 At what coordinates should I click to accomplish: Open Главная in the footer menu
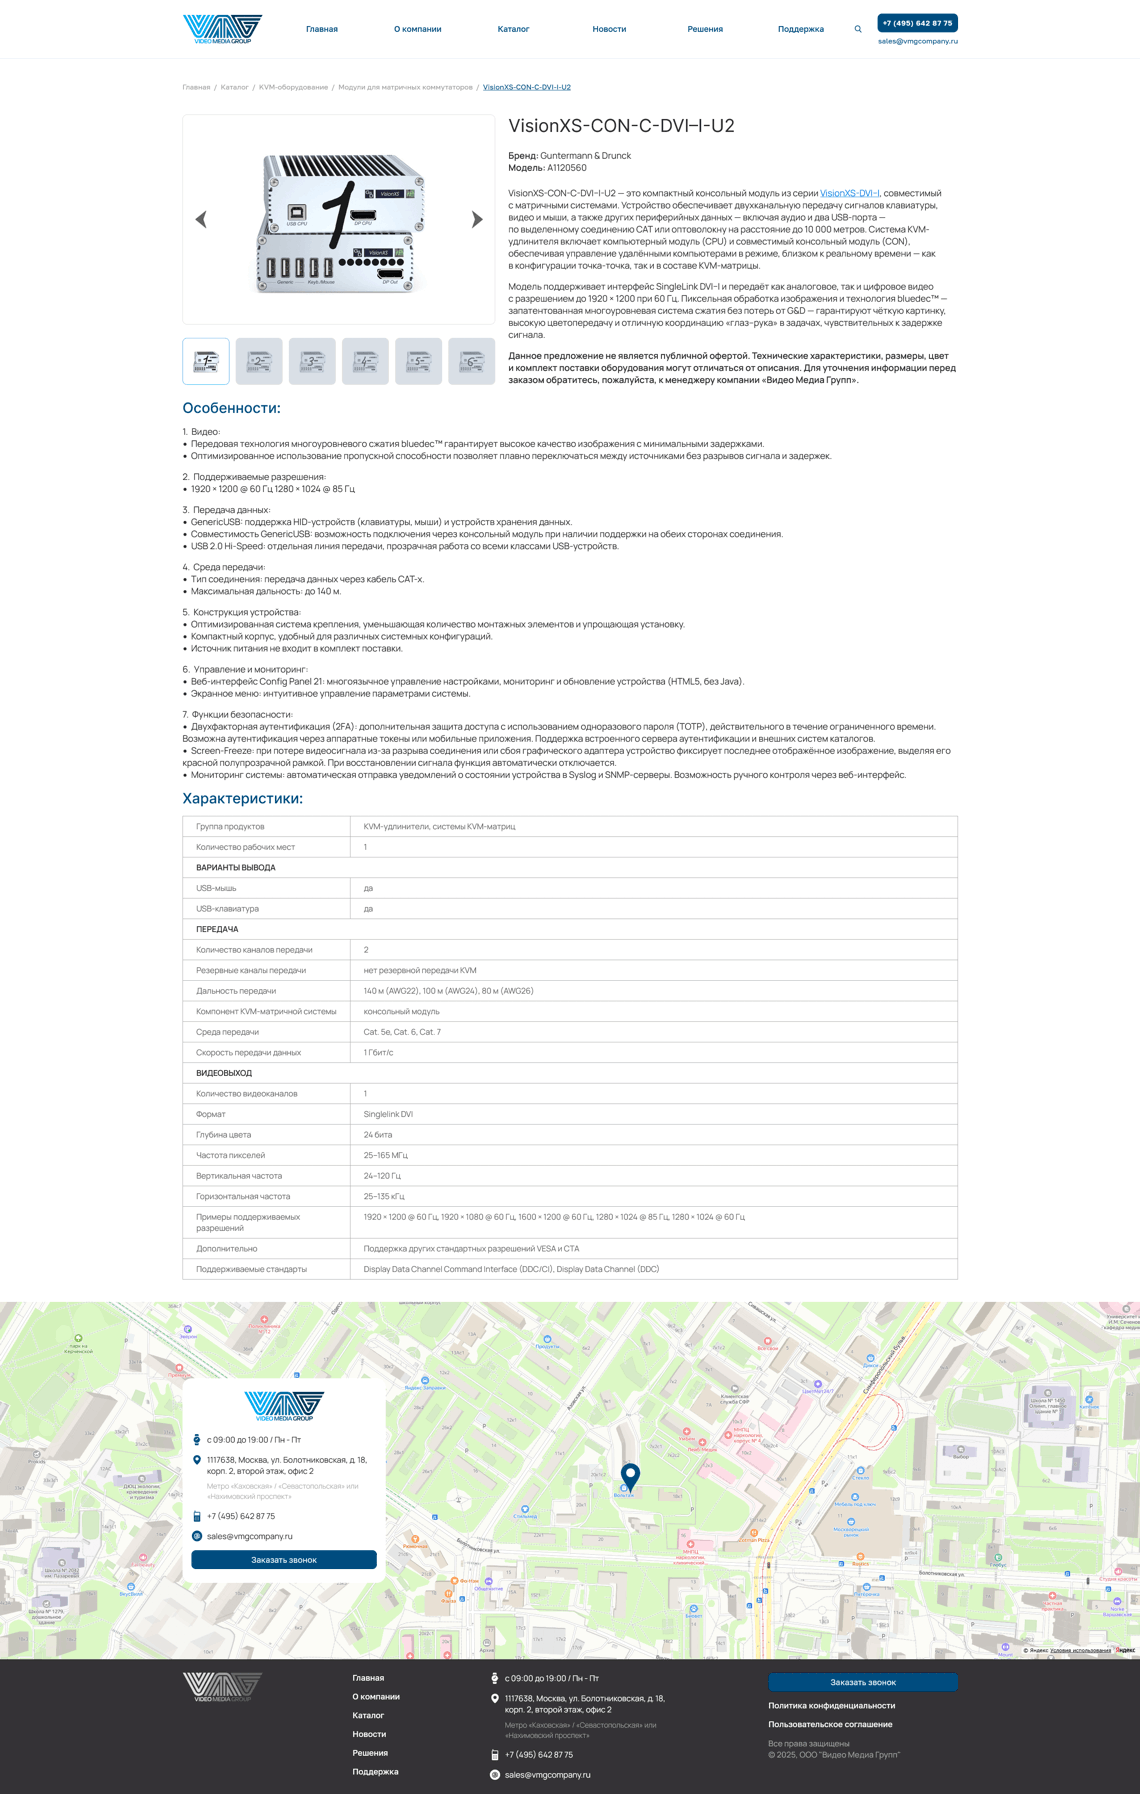pos(368,1678)
